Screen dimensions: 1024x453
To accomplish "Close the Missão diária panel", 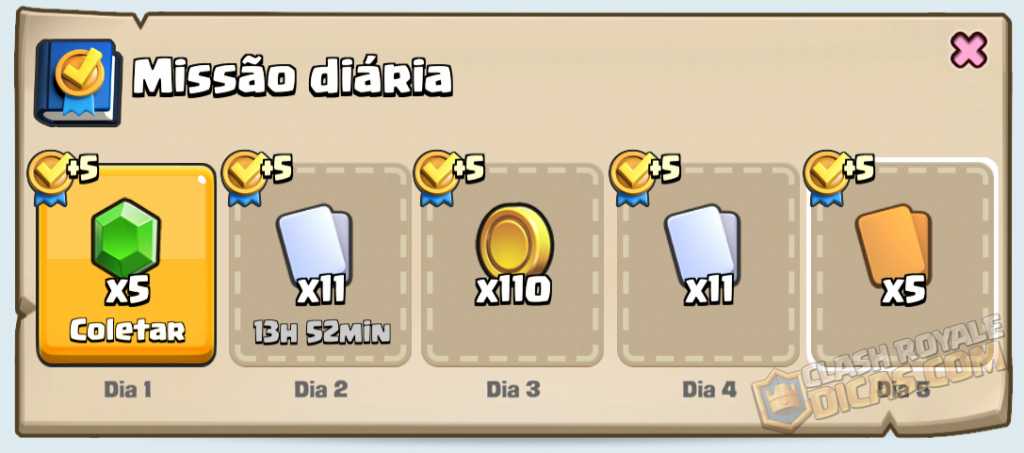I will (968, 50).
